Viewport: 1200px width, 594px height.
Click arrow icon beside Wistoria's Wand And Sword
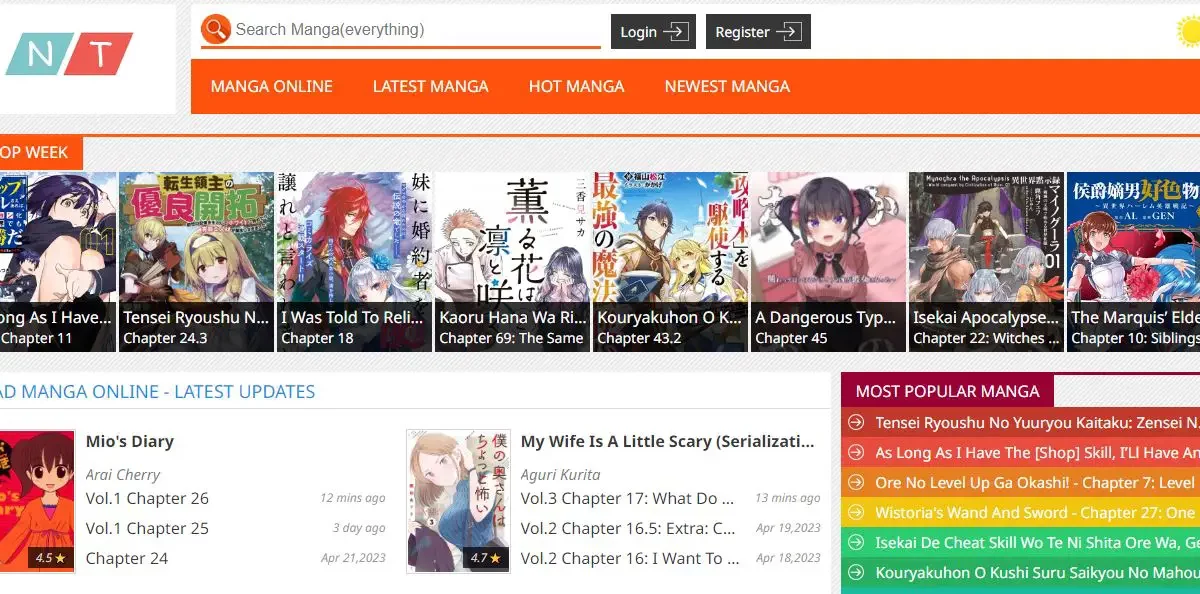pyautogui.click(x=855, y=513)
